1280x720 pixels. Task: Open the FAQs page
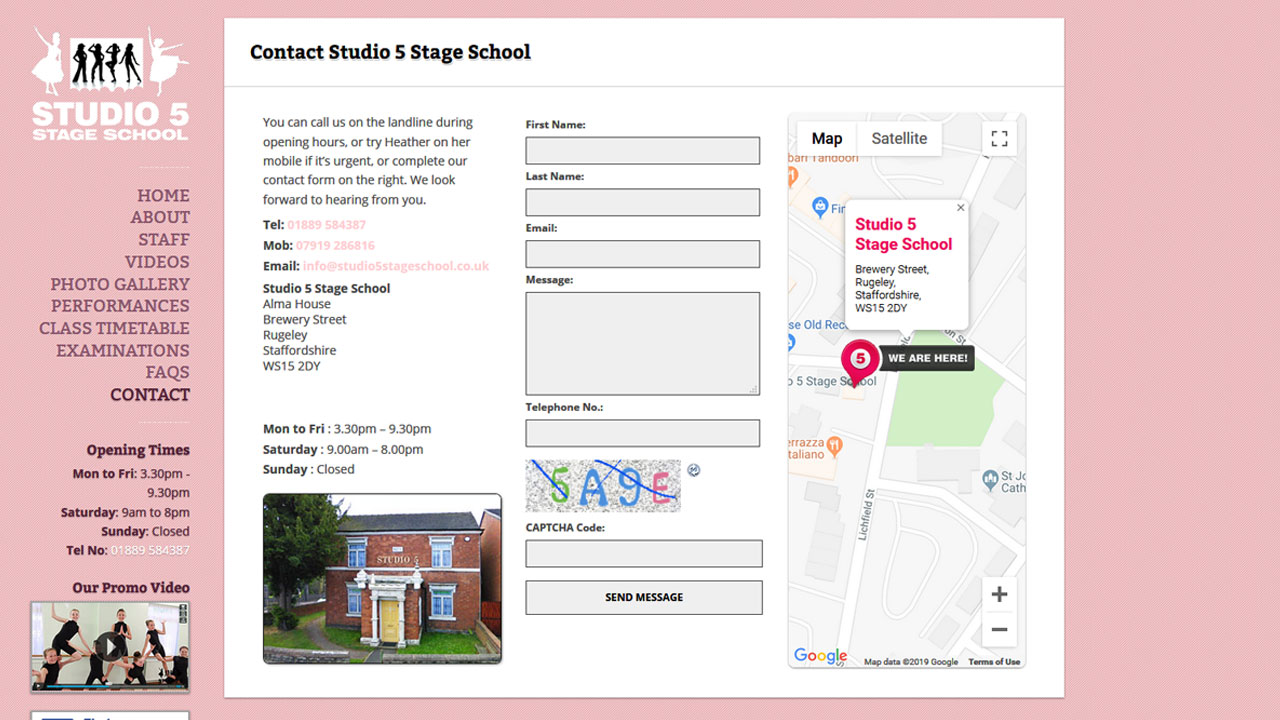[167, 372]
